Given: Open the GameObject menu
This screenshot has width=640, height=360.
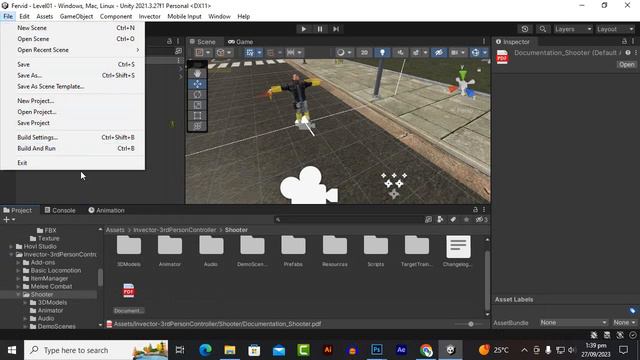Looking at the screenshot, I should 76,16.
